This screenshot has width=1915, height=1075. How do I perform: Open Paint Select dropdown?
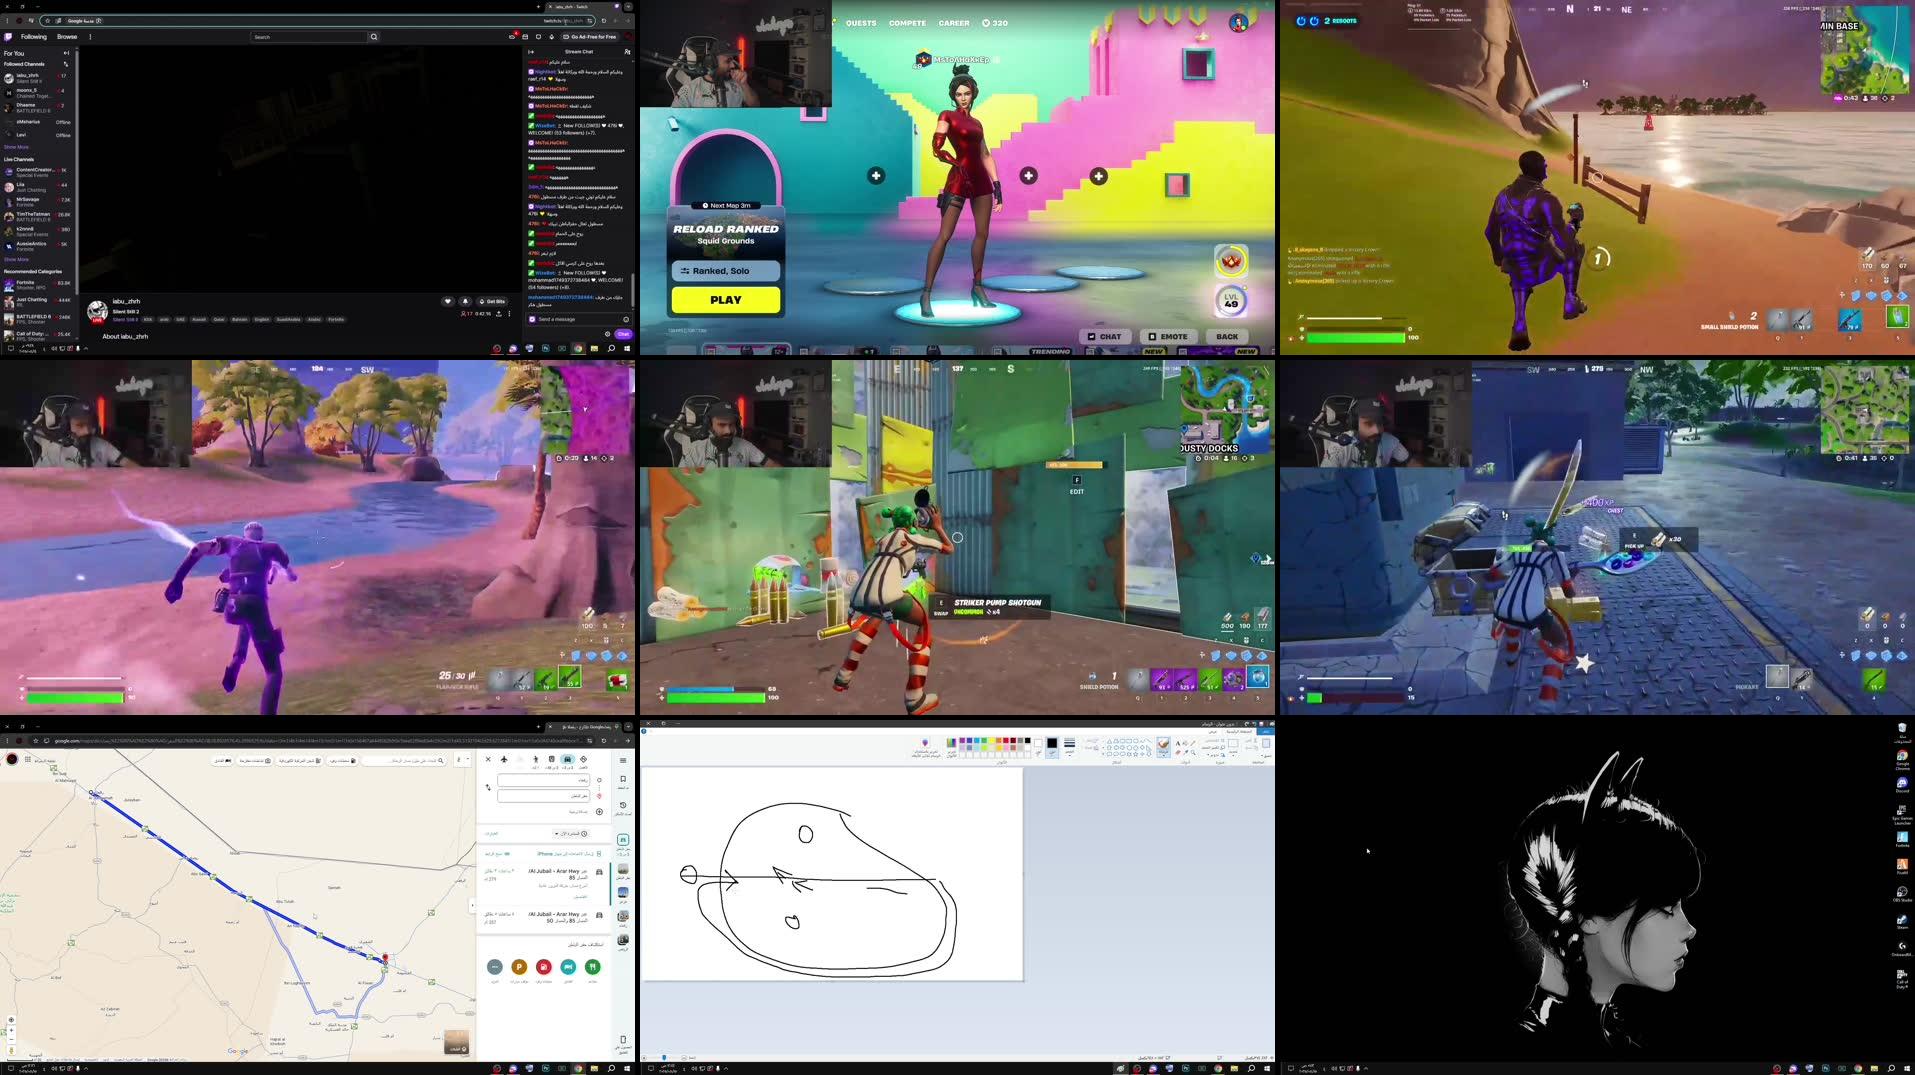[1233, 748]
